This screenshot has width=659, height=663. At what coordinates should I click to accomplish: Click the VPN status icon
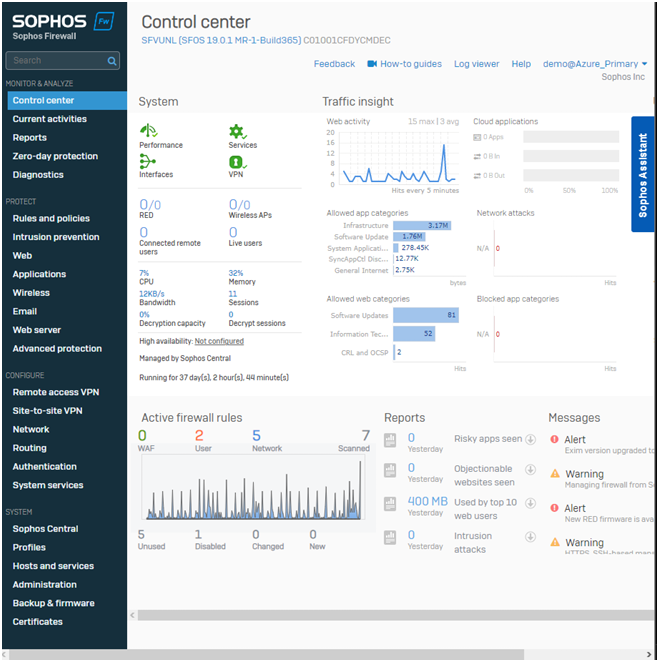pos(238,162)
